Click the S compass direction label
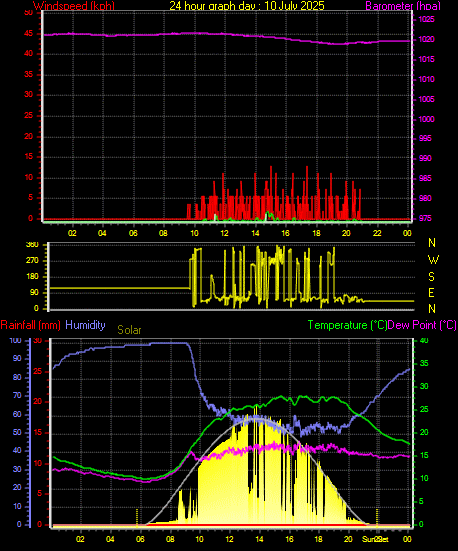 [431, 277]
